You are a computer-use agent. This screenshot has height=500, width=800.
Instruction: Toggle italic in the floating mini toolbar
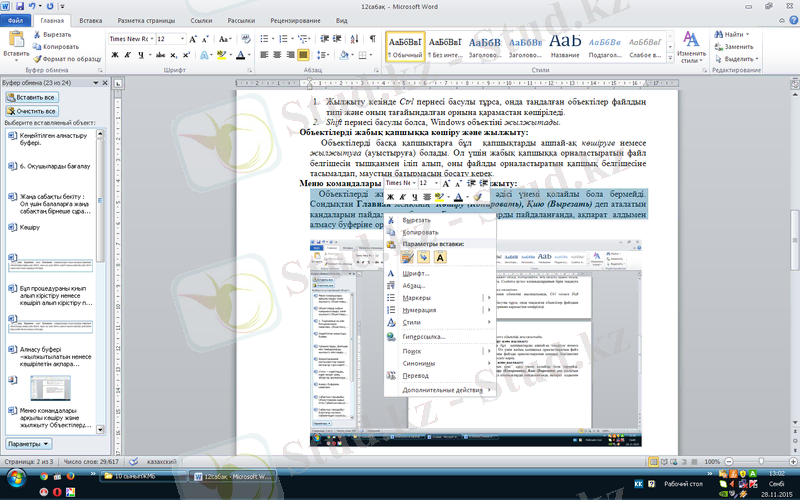pyautogui.click(x=403, y=197)
